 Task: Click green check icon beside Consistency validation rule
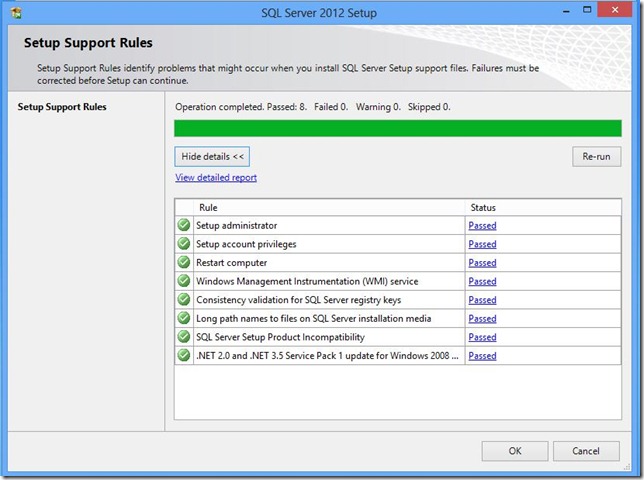(184, 299)
